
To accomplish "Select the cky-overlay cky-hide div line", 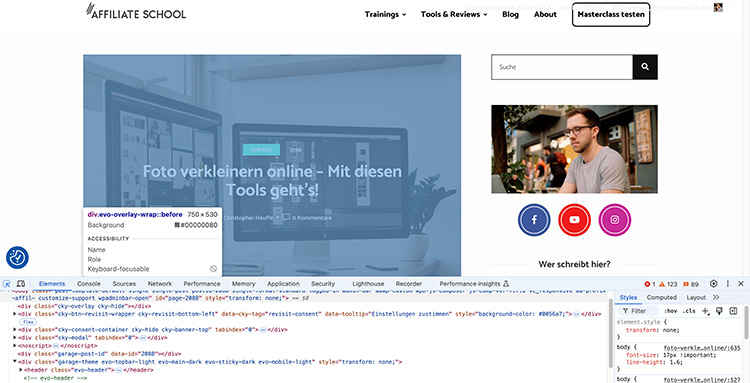I will [x=84, y=306].
